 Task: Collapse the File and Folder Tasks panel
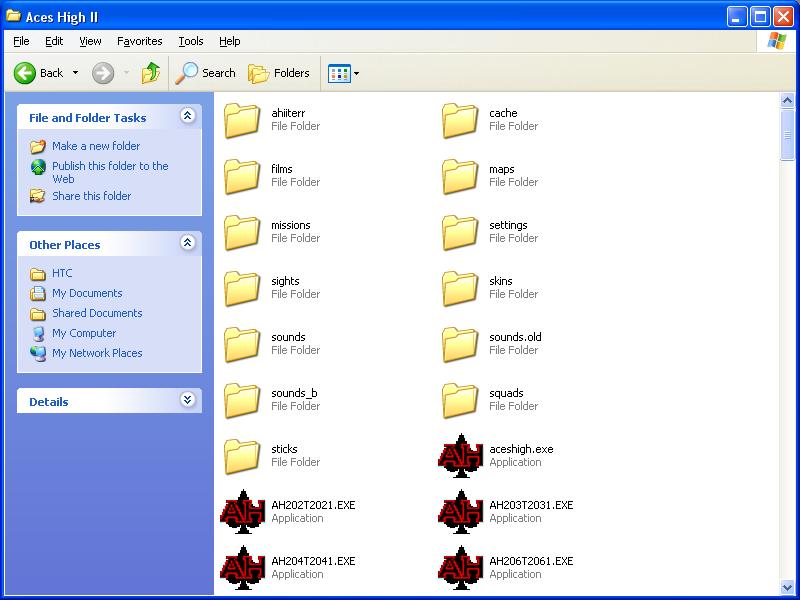click(187, 116)
